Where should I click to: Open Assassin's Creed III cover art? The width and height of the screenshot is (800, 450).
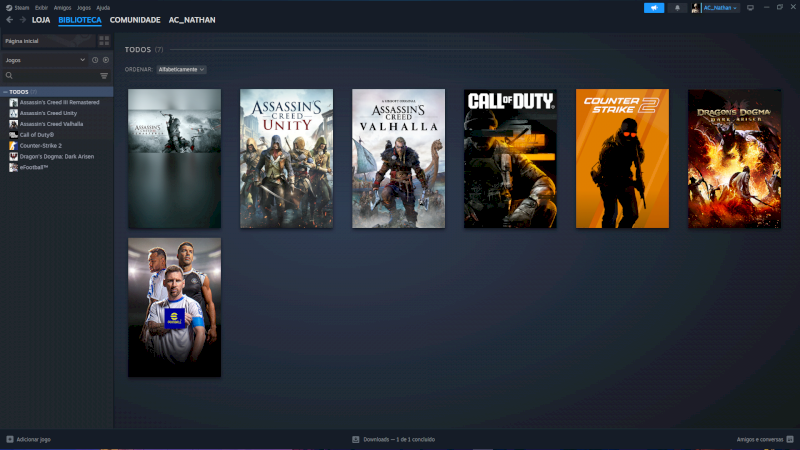(174, 159)
